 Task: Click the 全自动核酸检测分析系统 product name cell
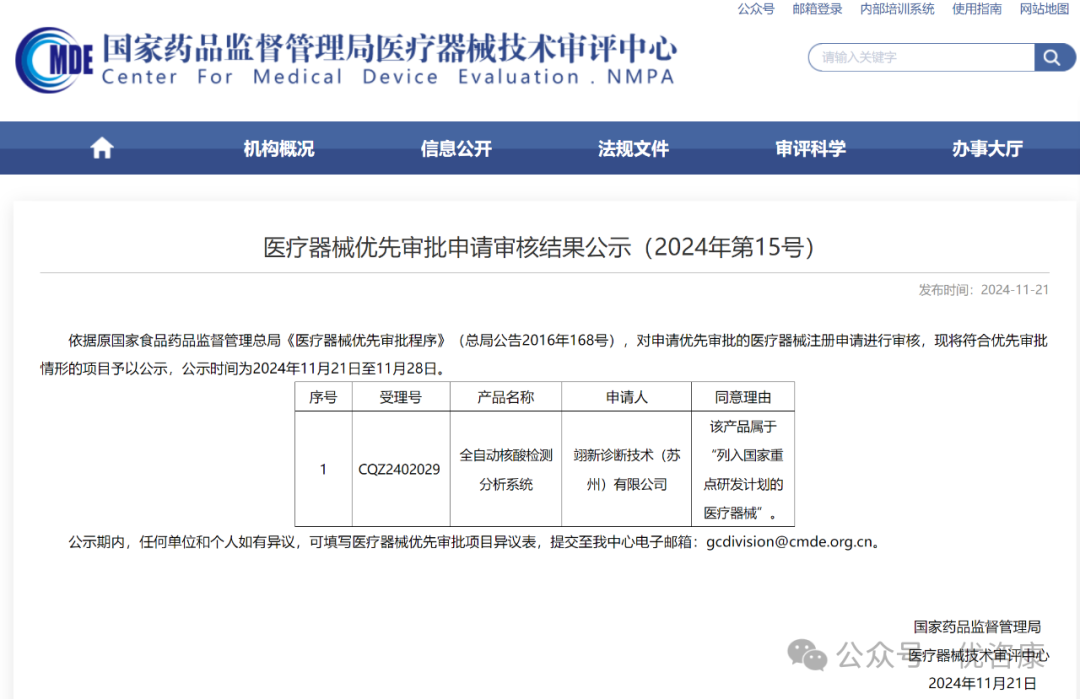[506, 469]
